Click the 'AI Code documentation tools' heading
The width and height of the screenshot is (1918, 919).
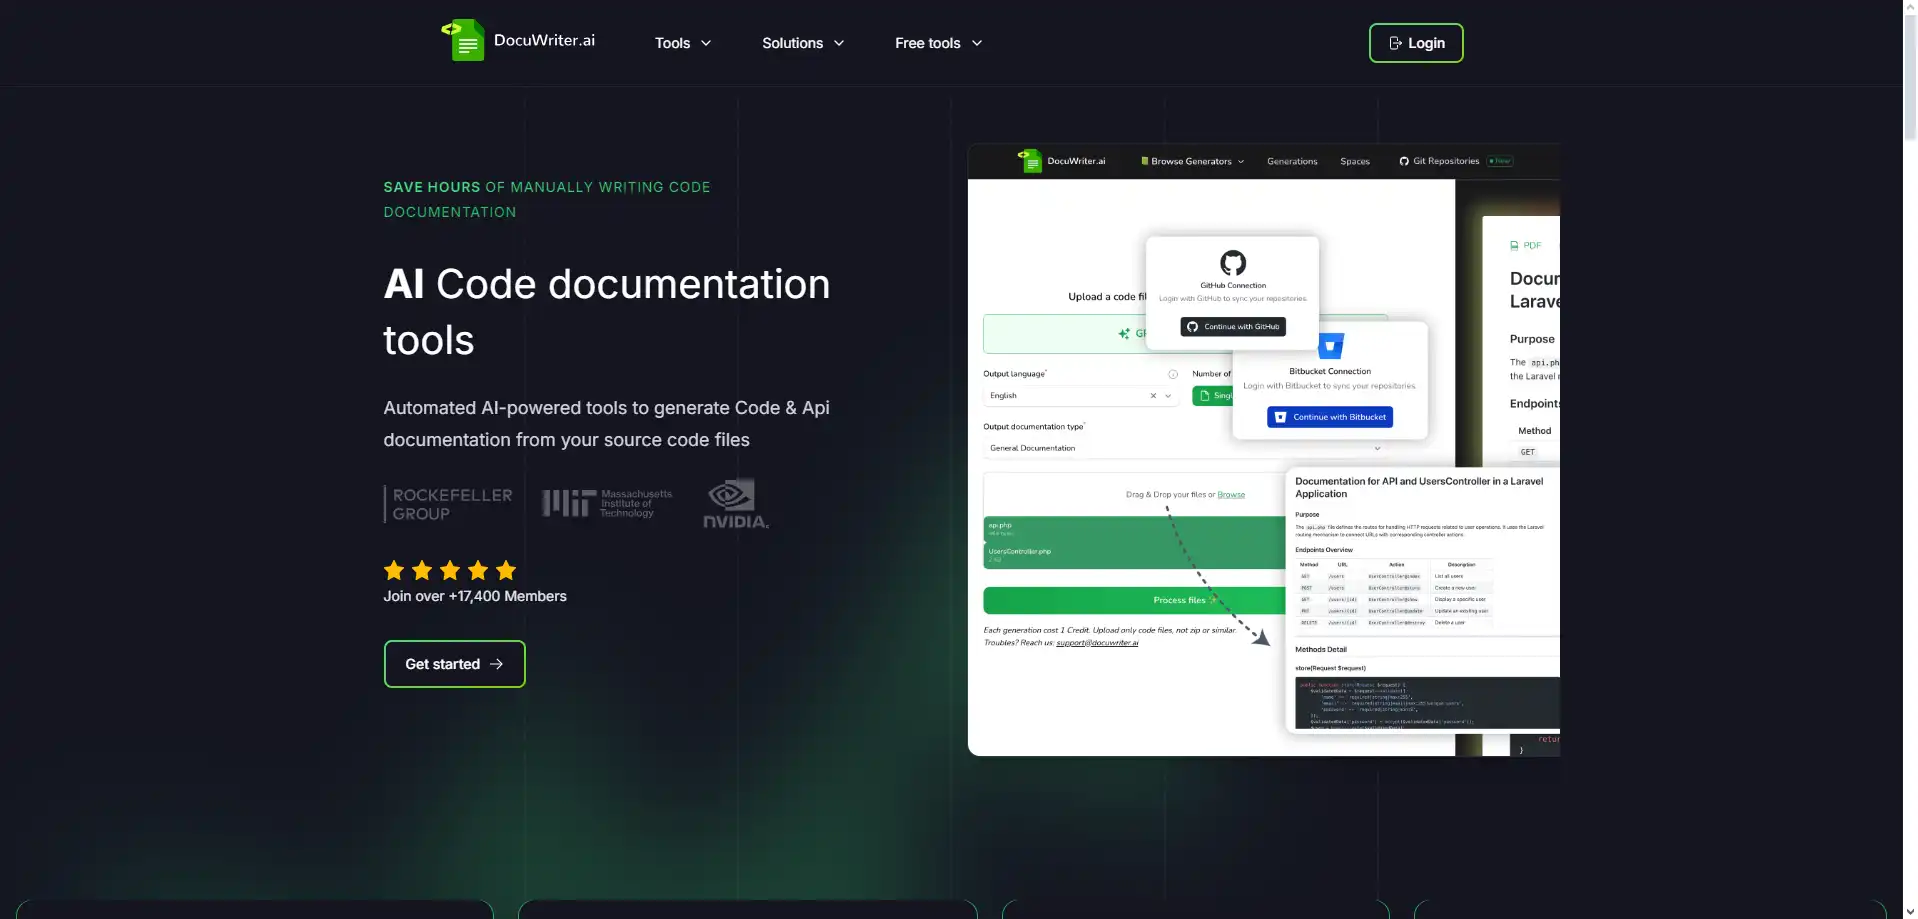607,312
